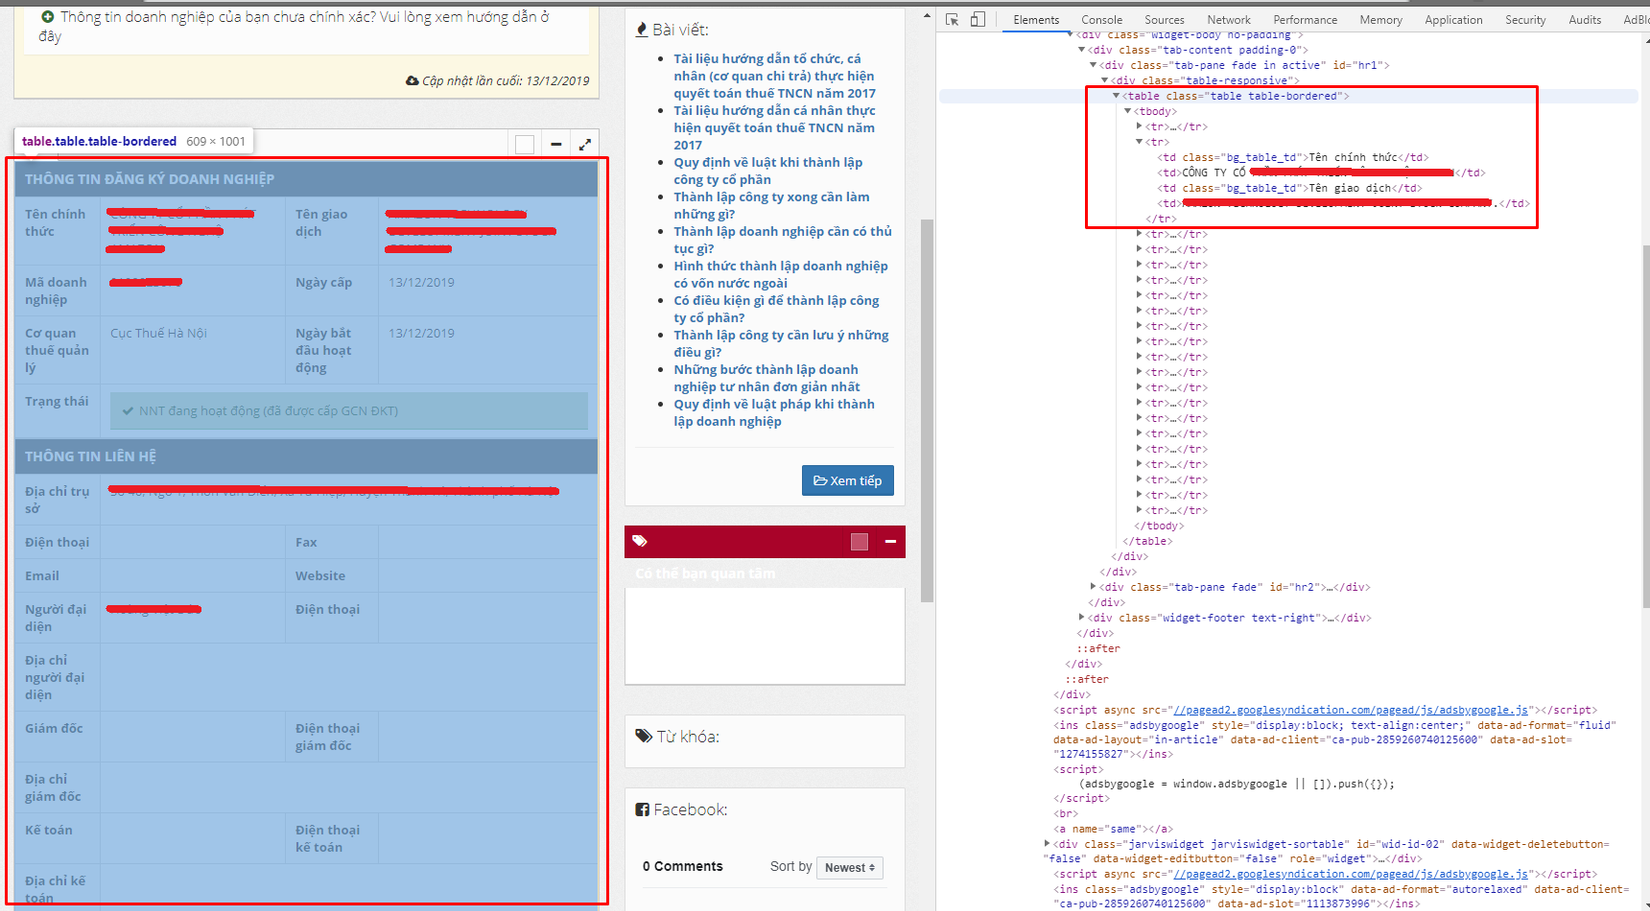Click the tags icon in the red widget header
This screenshot has width=1650, height=911.
640,541
